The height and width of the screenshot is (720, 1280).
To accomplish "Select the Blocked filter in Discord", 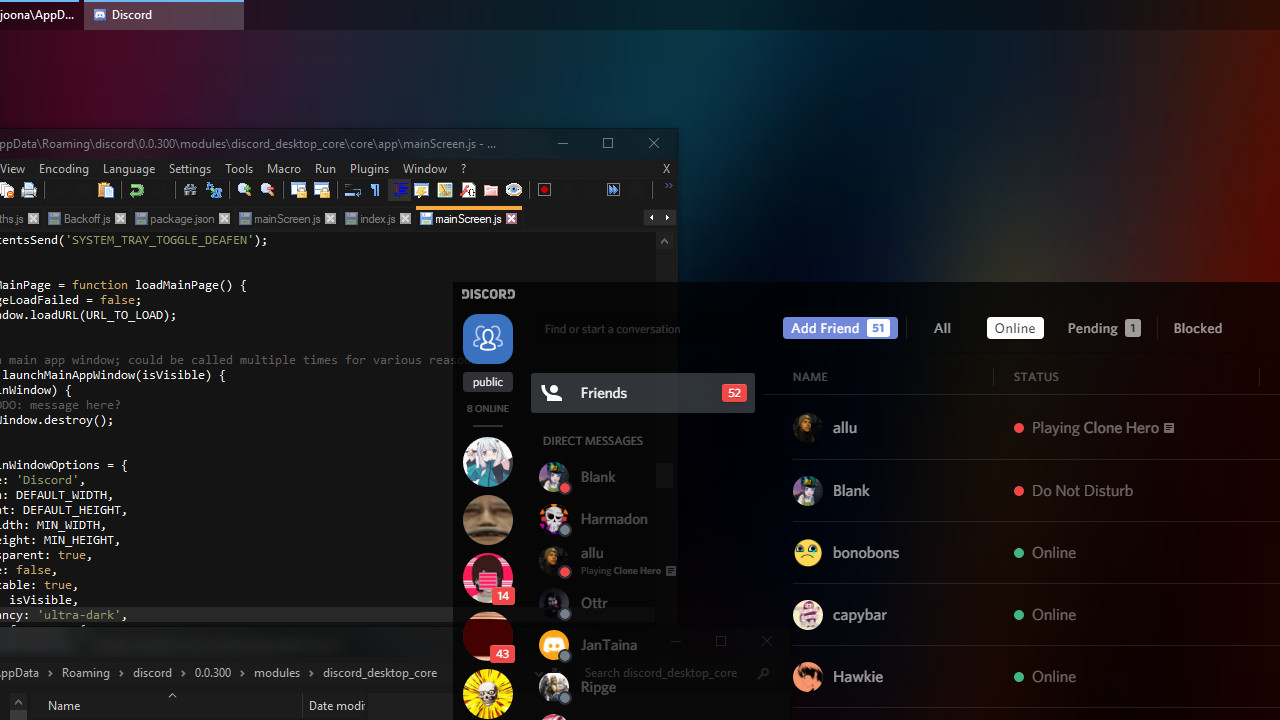I will [x=1197, y=328].
